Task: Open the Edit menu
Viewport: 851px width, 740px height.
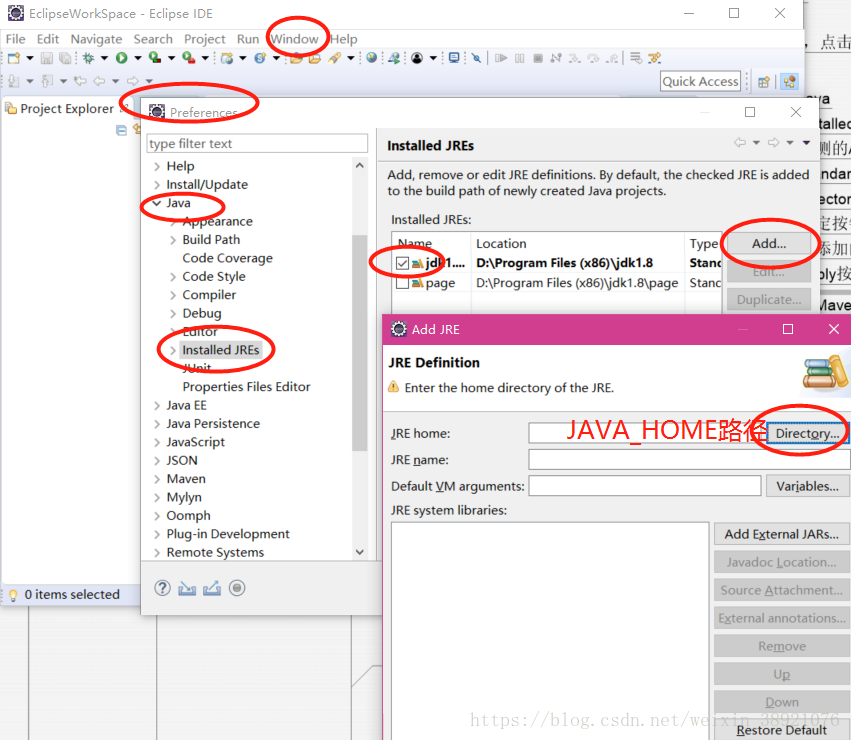Action: [x=48, y=39]
